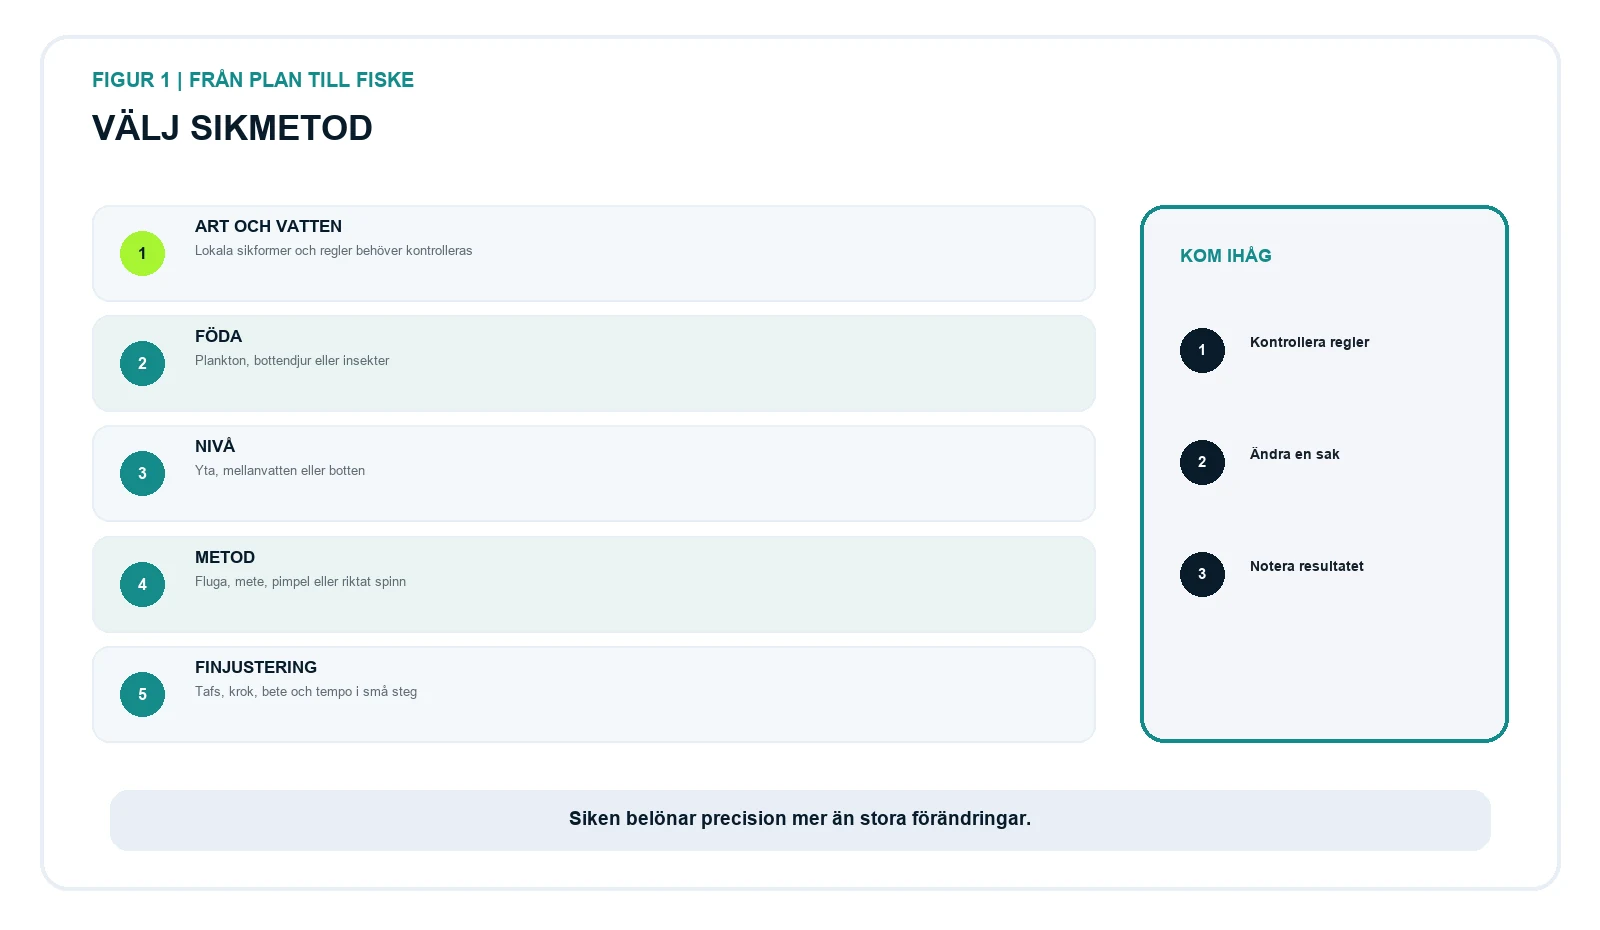
Task: Click dark circle 3 beside Notera resultatet
Action: point(1202,574)
